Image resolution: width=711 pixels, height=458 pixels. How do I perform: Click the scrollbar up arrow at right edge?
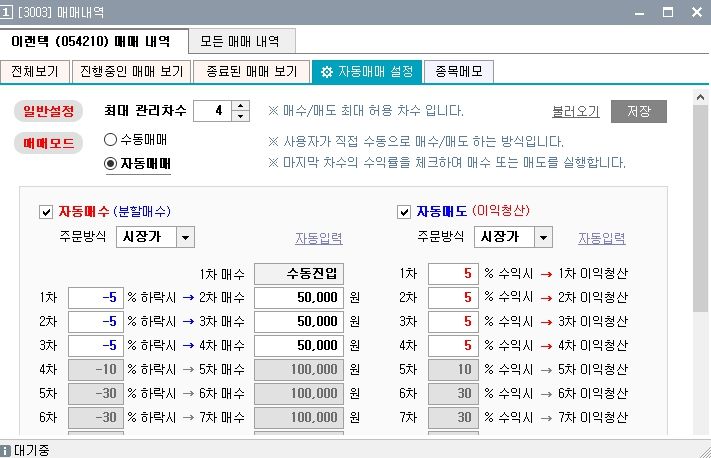pyautogui.click(x=702, y=93)
